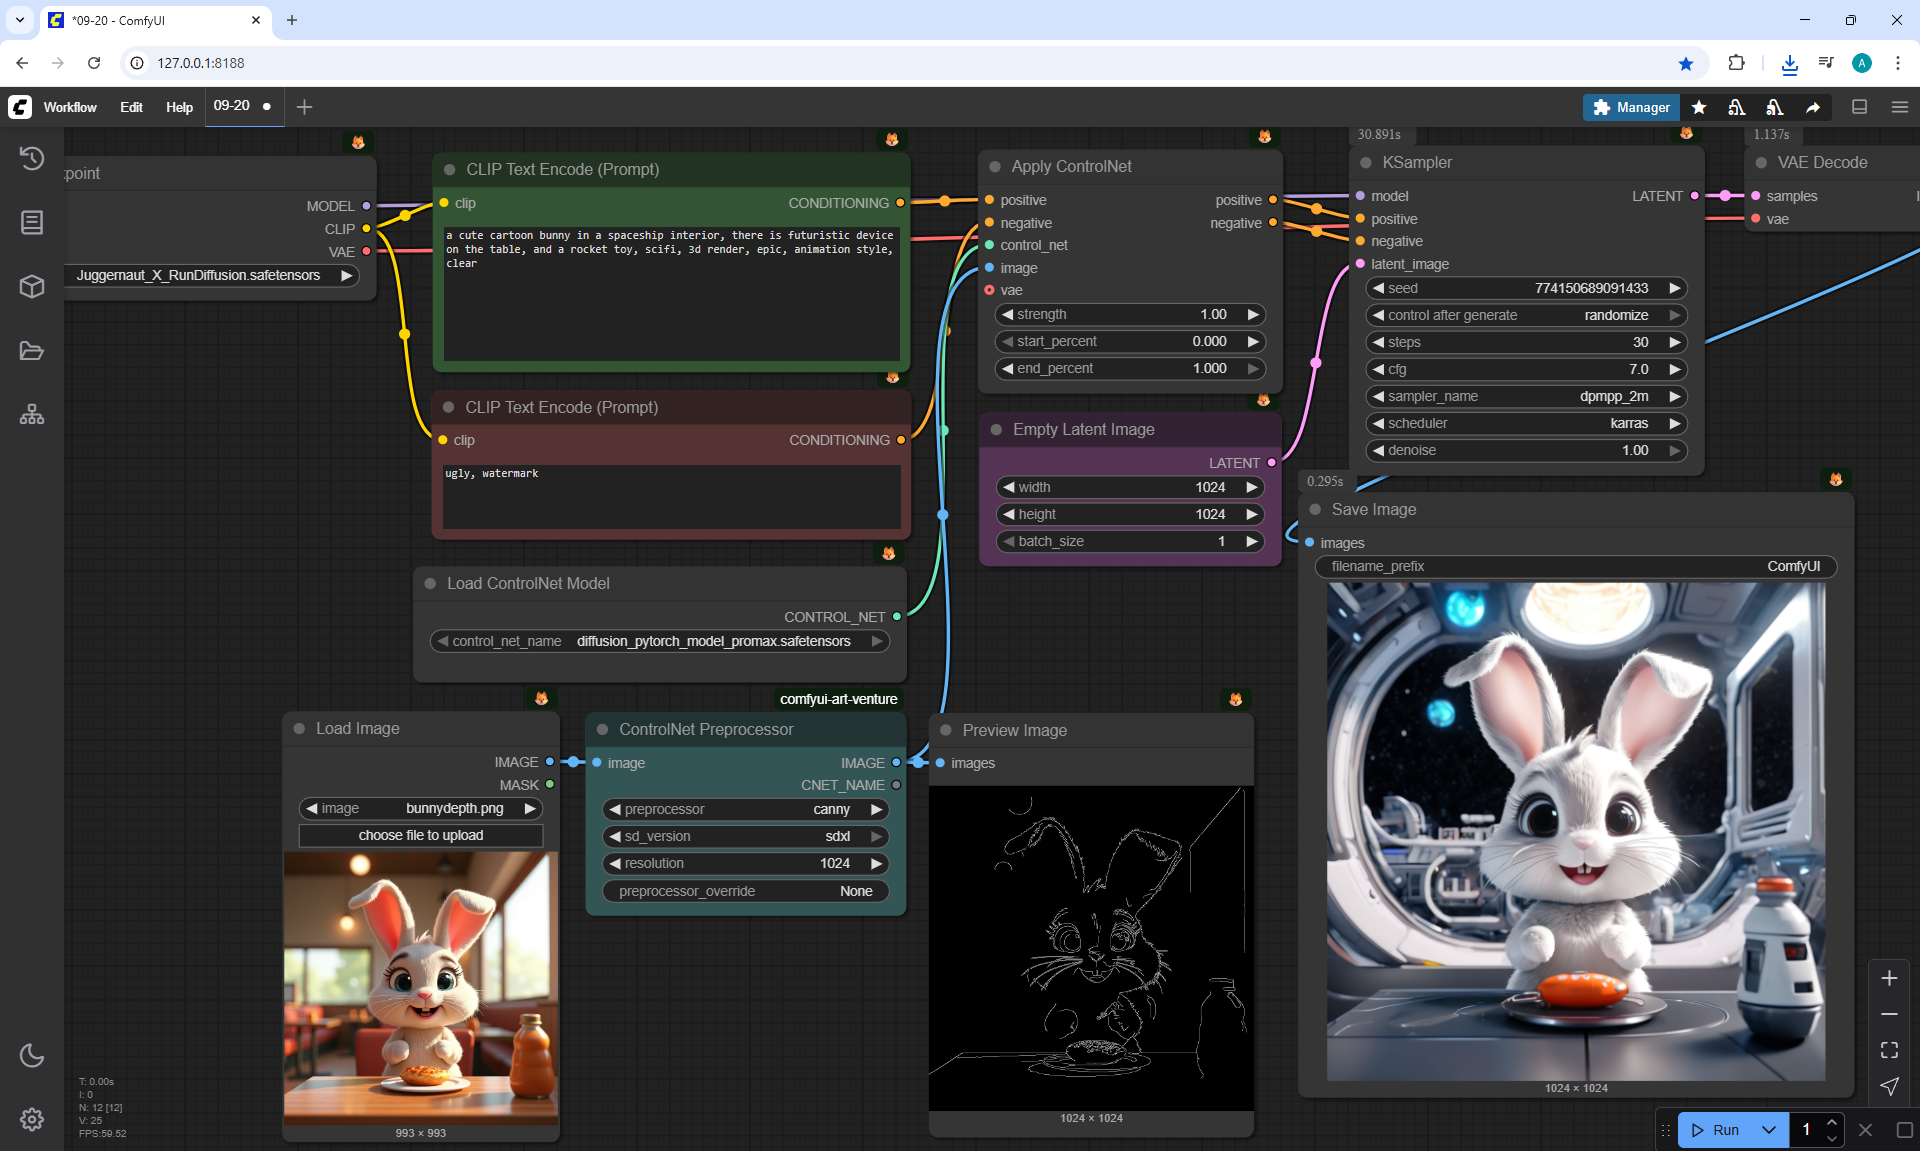Click the strength value slider field

[1130, 315]
